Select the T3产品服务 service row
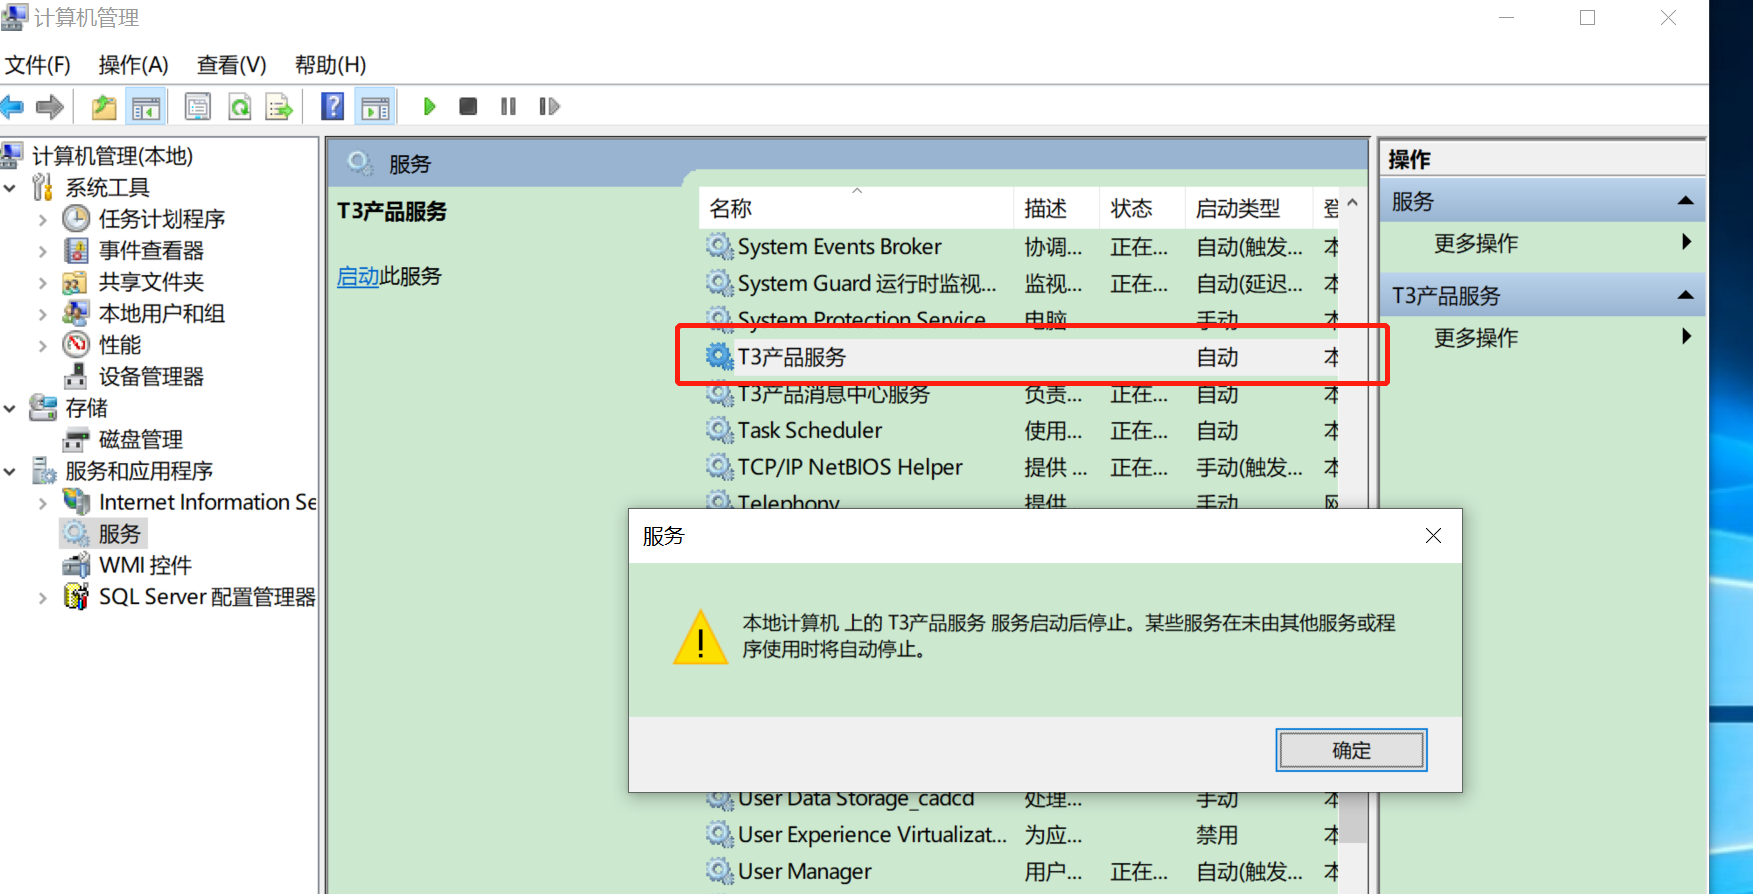 [x=1020, y=357]
